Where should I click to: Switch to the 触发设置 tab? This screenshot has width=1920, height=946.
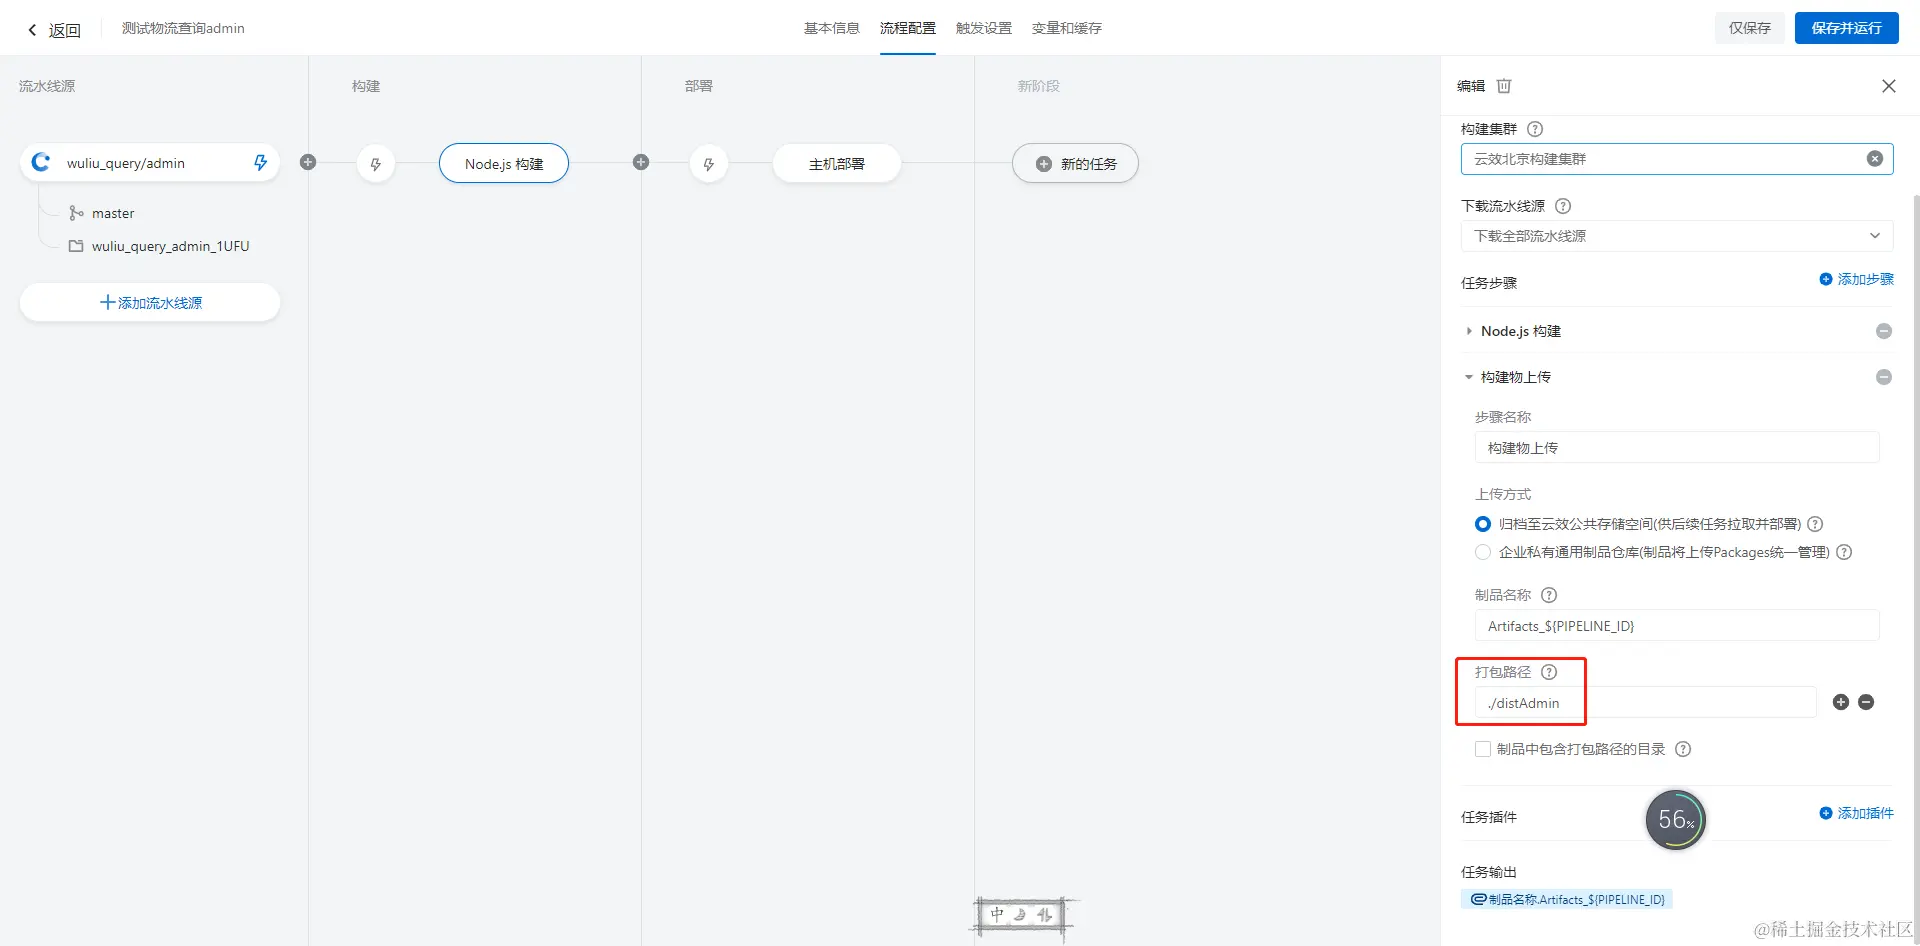pos(984,28)
